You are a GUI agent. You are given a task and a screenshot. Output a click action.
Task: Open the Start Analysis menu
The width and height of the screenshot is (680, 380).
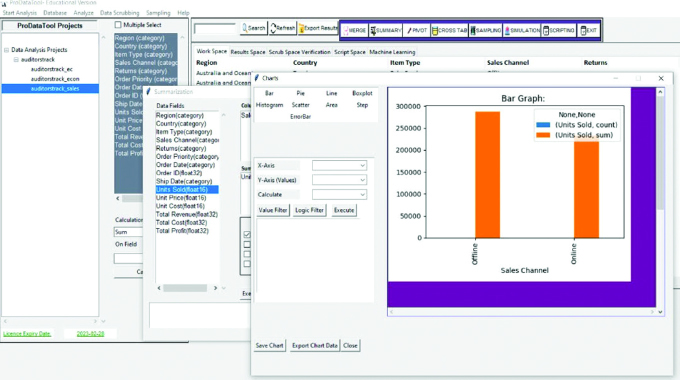20,13
